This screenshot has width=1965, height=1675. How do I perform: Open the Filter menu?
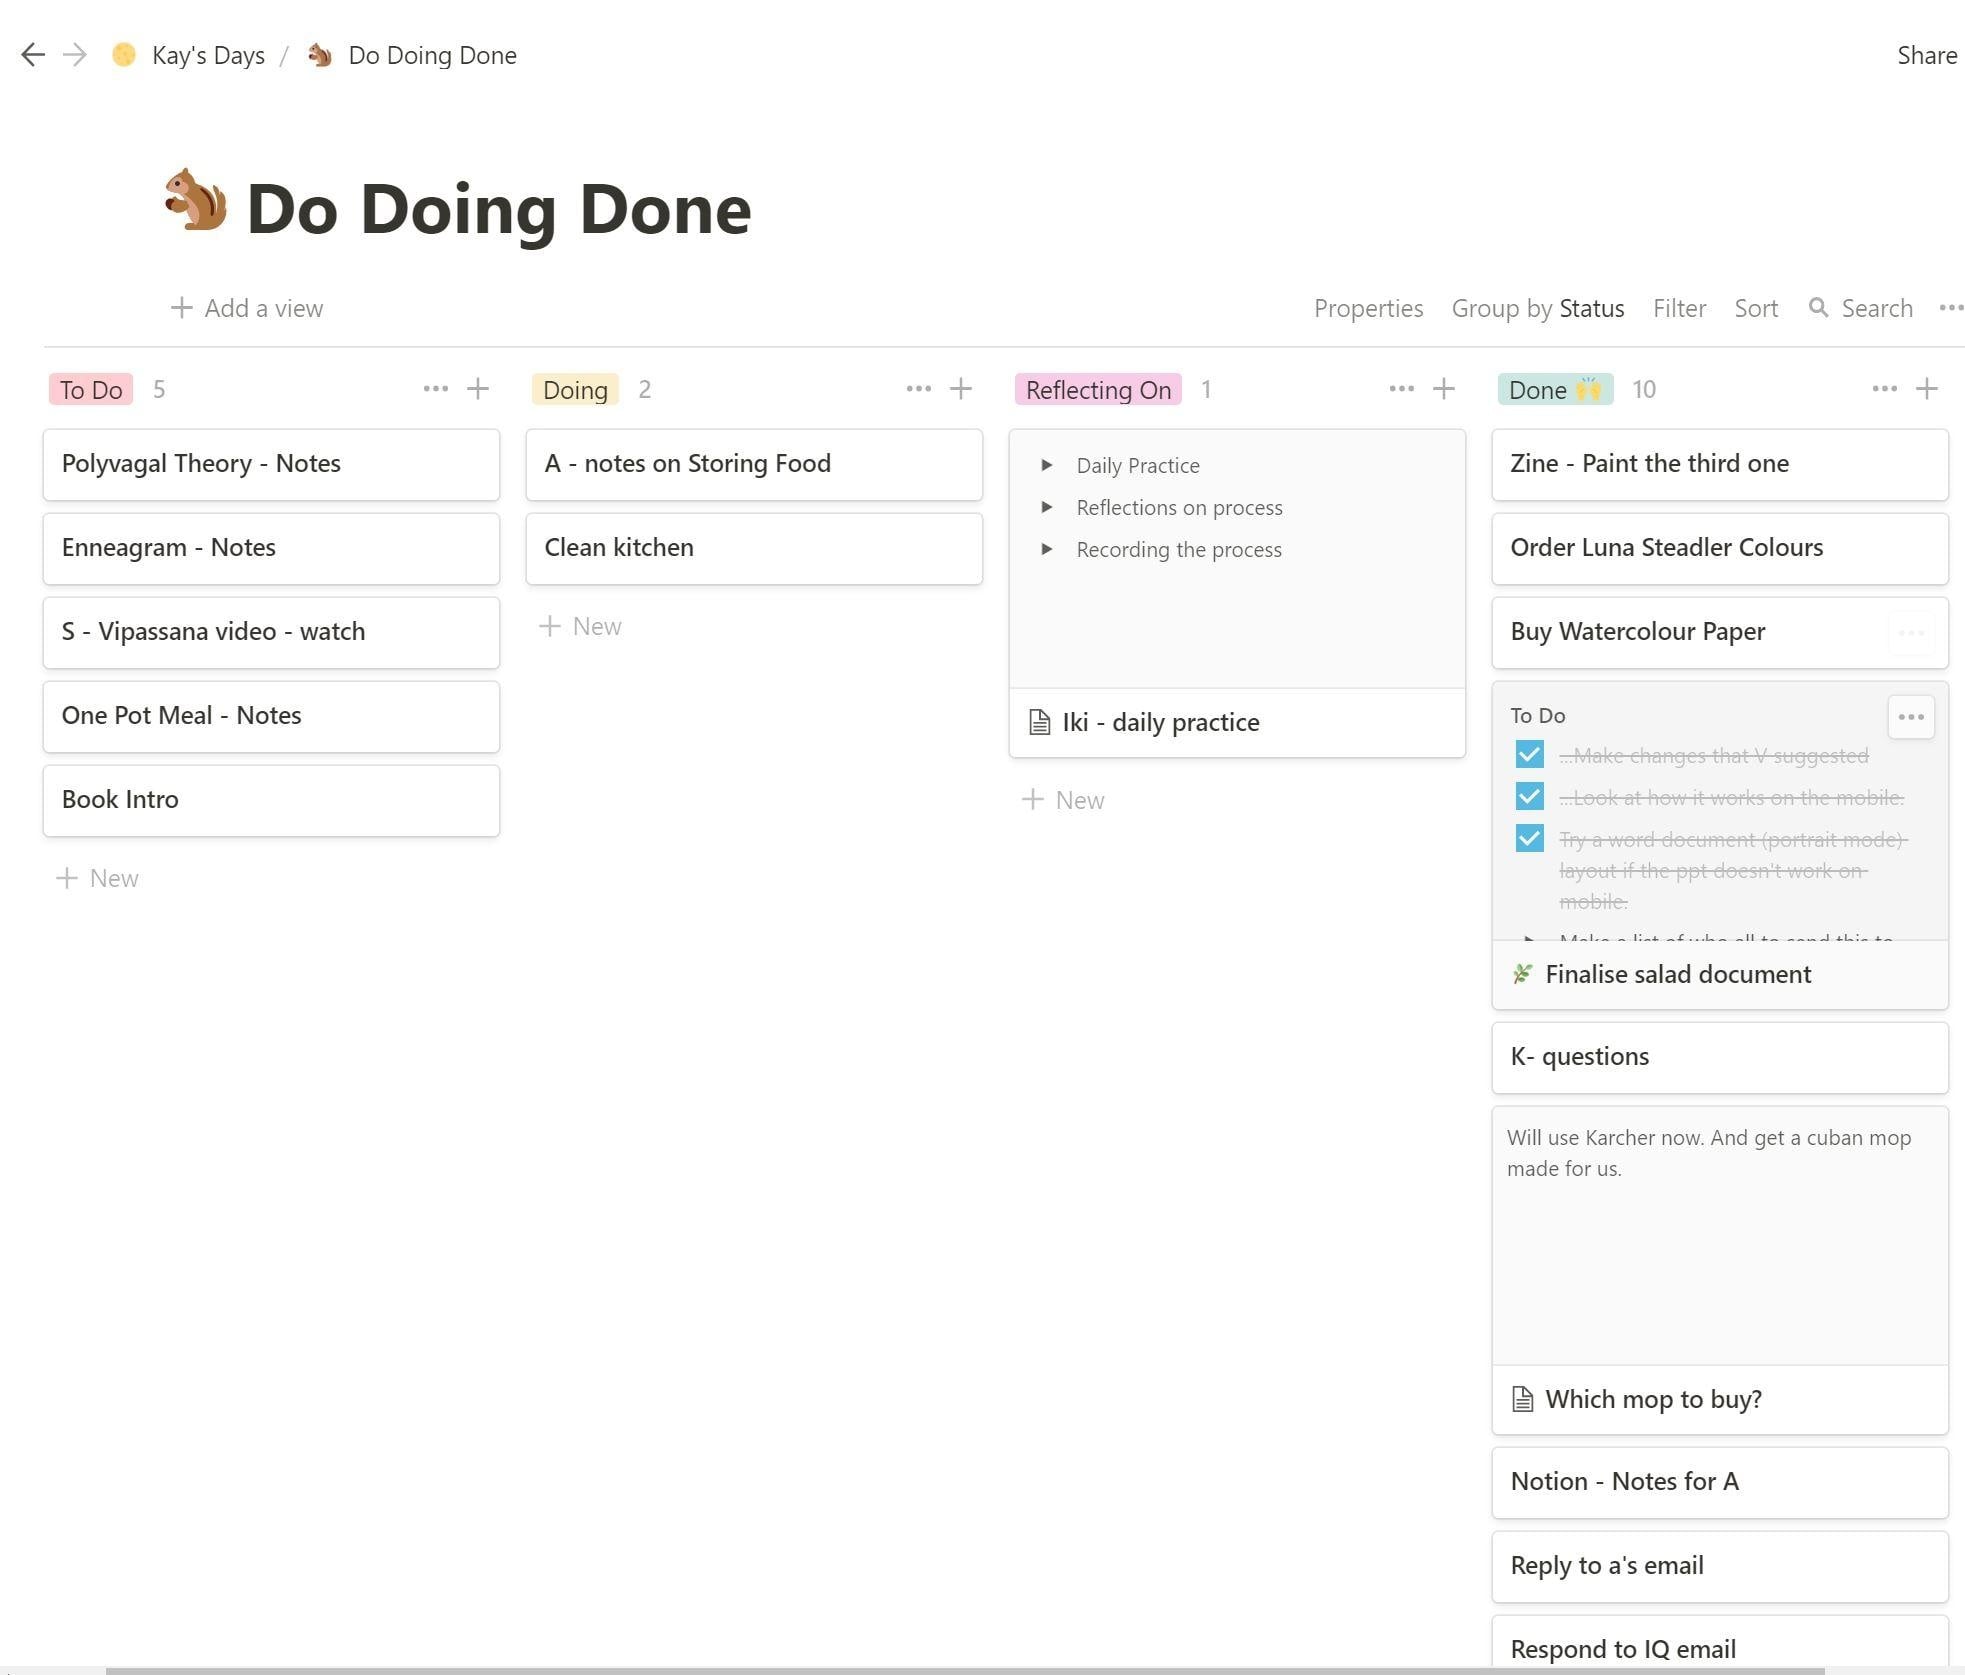click(x=1679, y=308)
